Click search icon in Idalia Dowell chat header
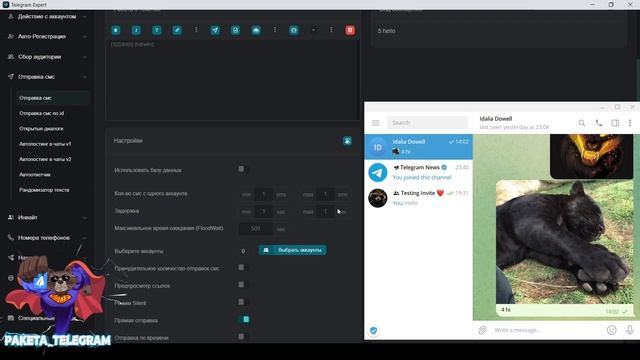 pyautogui.click(x=582, y=123)
